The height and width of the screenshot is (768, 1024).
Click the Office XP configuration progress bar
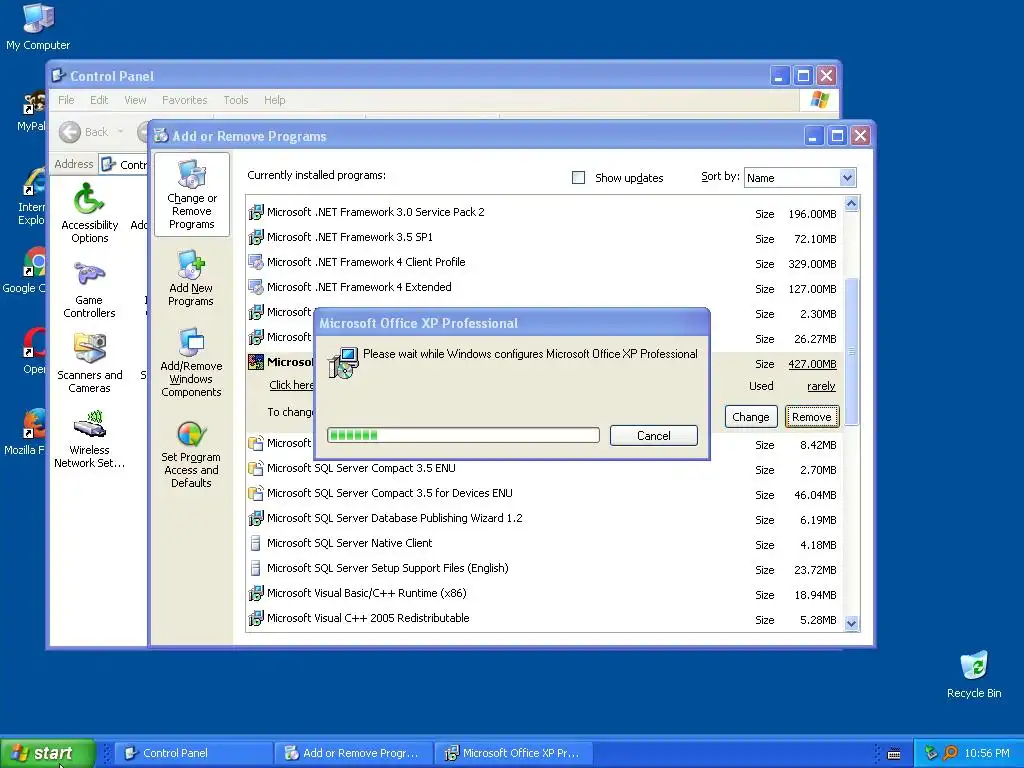463,435
